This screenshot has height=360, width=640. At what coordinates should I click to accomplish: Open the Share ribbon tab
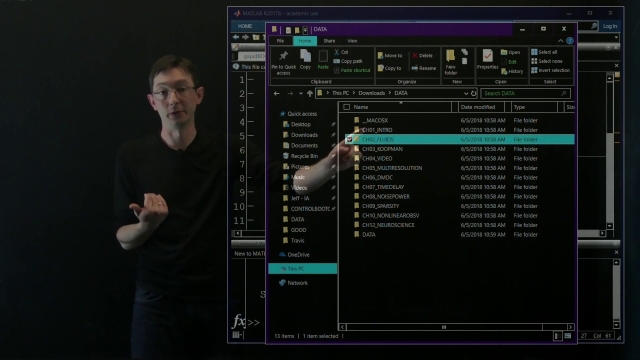[329, 41]
